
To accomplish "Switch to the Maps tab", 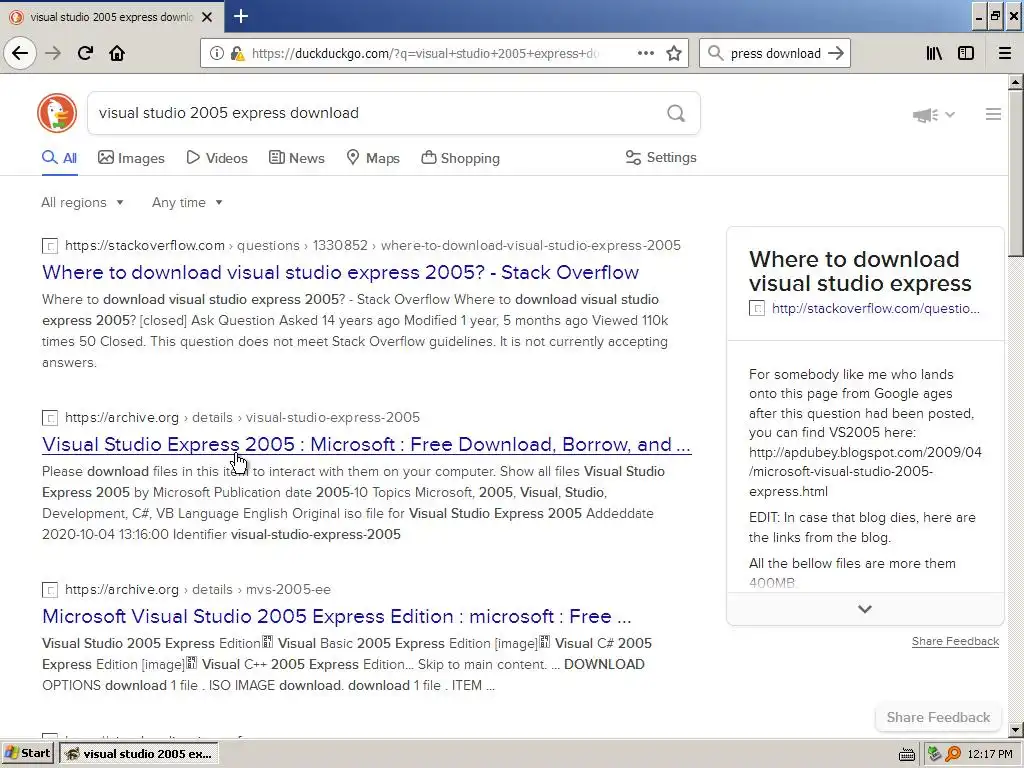I will tap(373, 158).
